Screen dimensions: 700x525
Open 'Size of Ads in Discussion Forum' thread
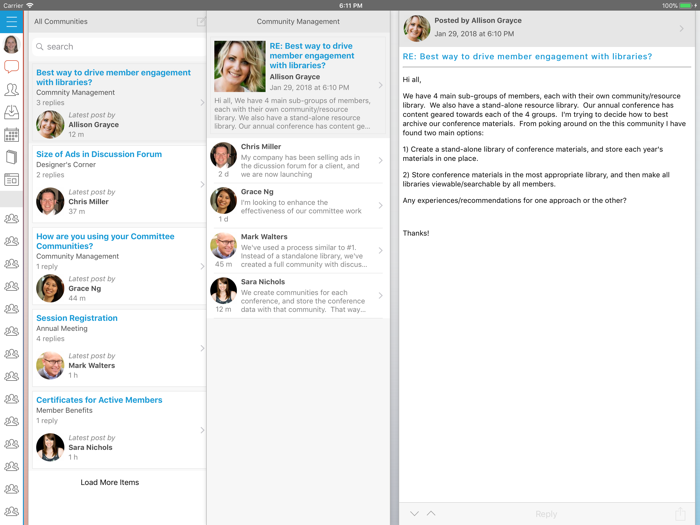[99, 154]
